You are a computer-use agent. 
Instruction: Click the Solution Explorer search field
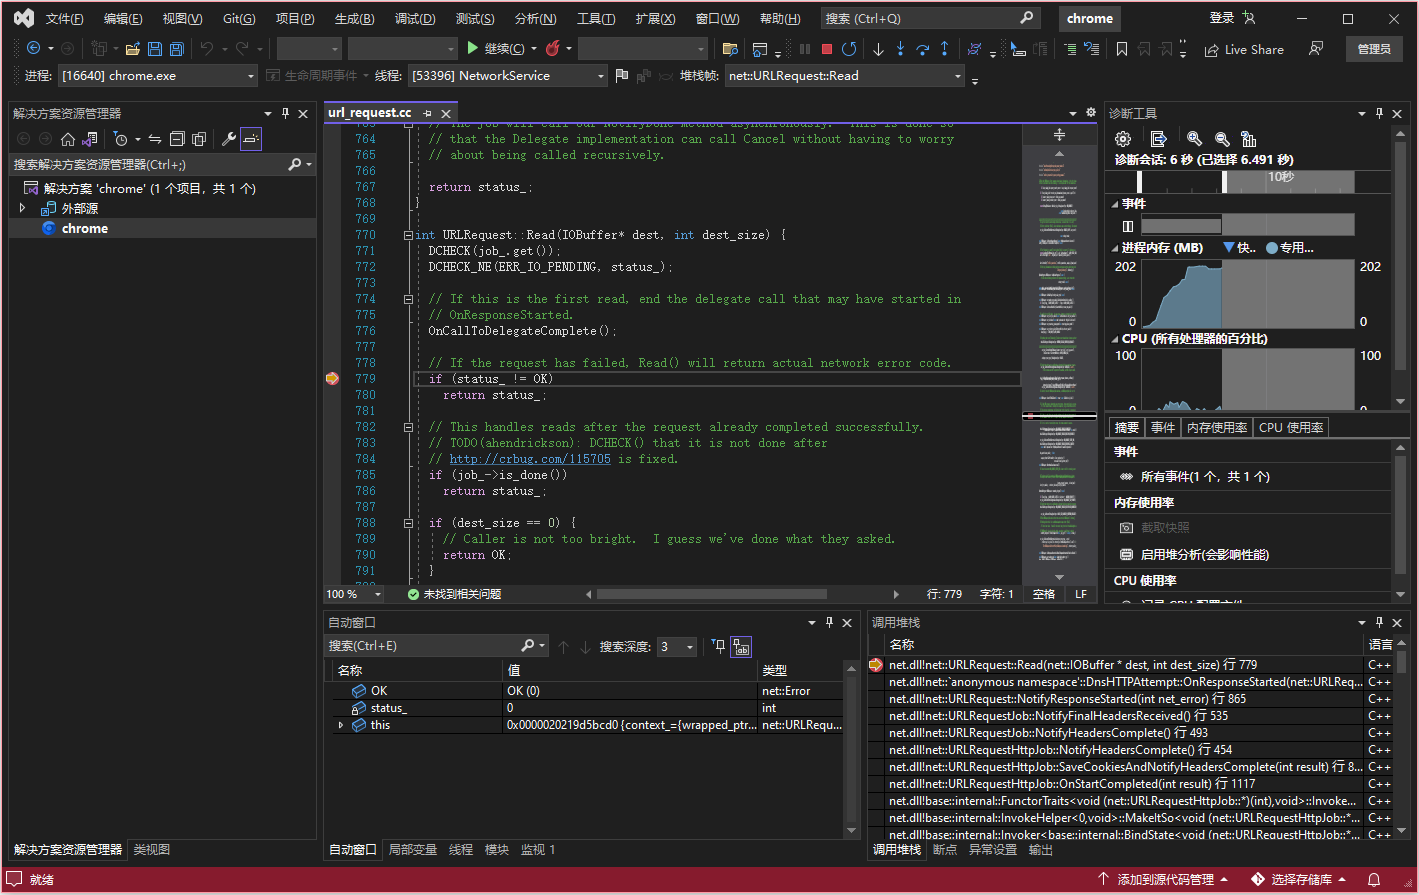click(162, 165)
